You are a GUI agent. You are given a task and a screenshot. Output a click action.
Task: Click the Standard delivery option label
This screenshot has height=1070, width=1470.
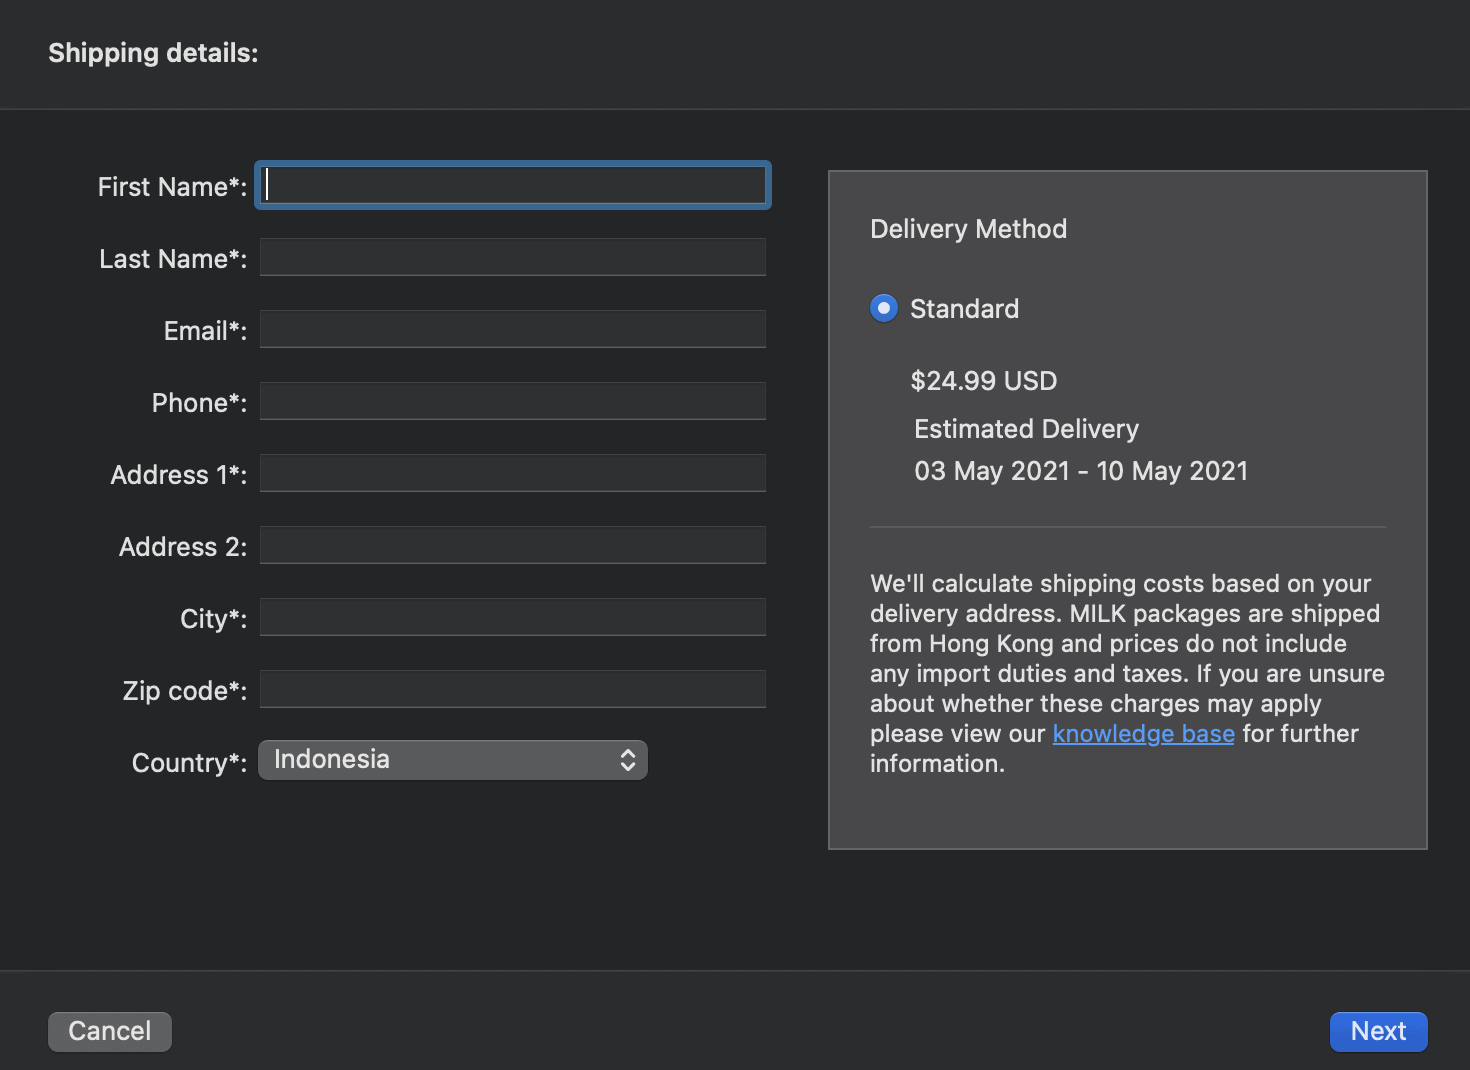964,309
